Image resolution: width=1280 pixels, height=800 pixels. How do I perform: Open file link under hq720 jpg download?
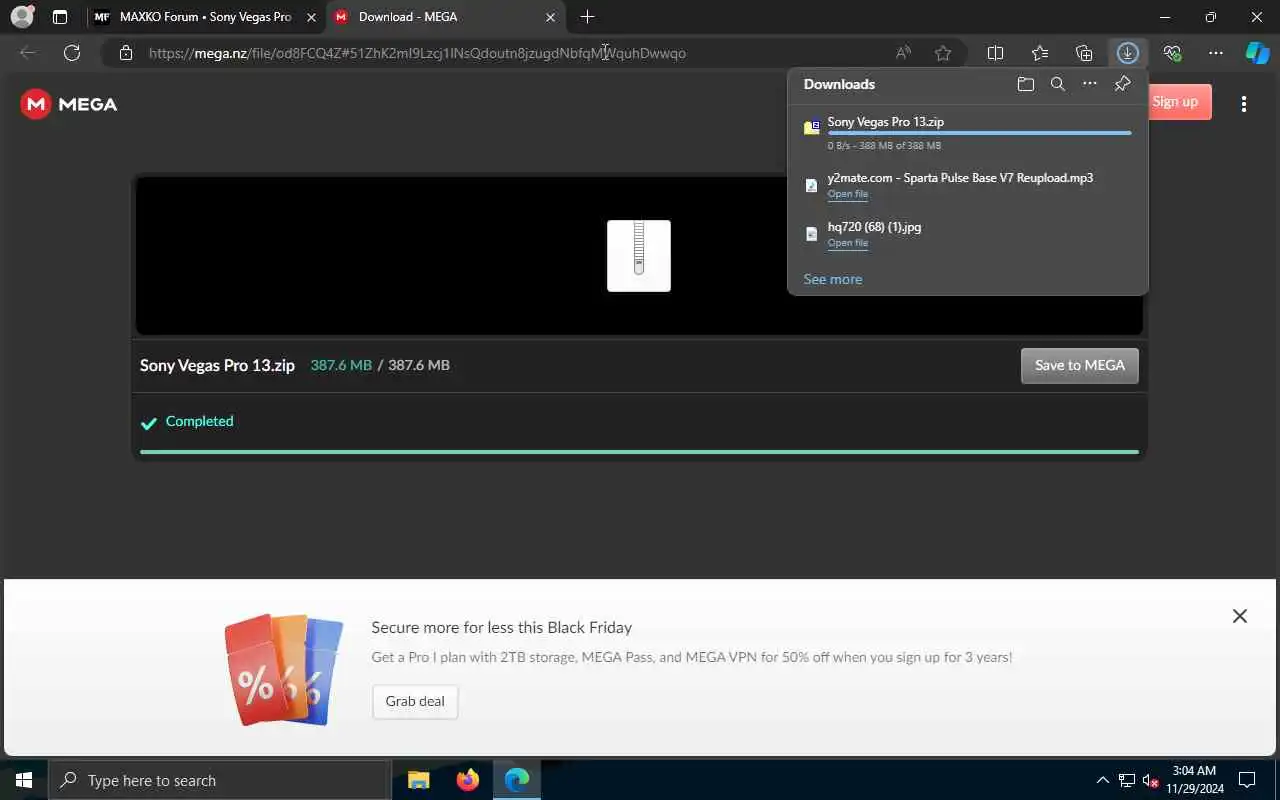[847, 243]
